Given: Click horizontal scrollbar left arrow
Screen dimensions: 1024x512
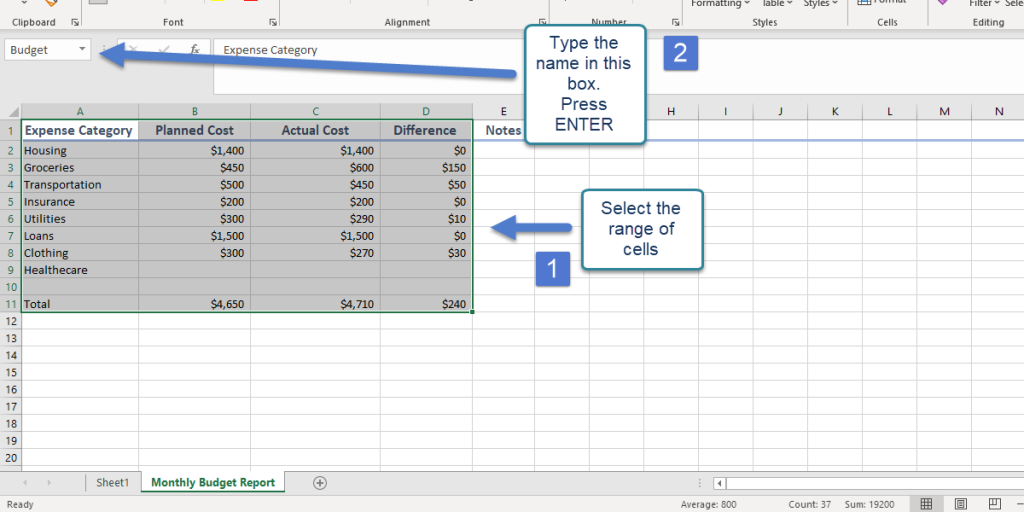Looking at the screenshot, I should [x=720, y=483].
